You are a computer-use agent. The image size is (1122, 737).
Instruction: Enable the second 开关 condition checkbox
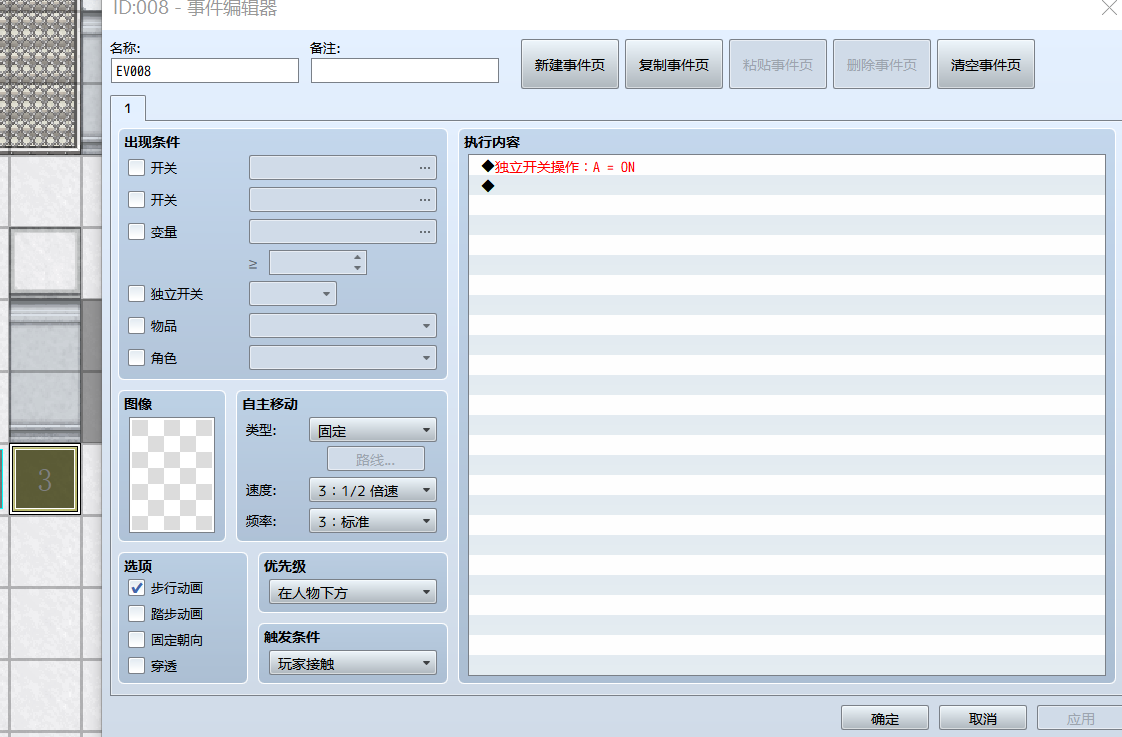[136, 199]
